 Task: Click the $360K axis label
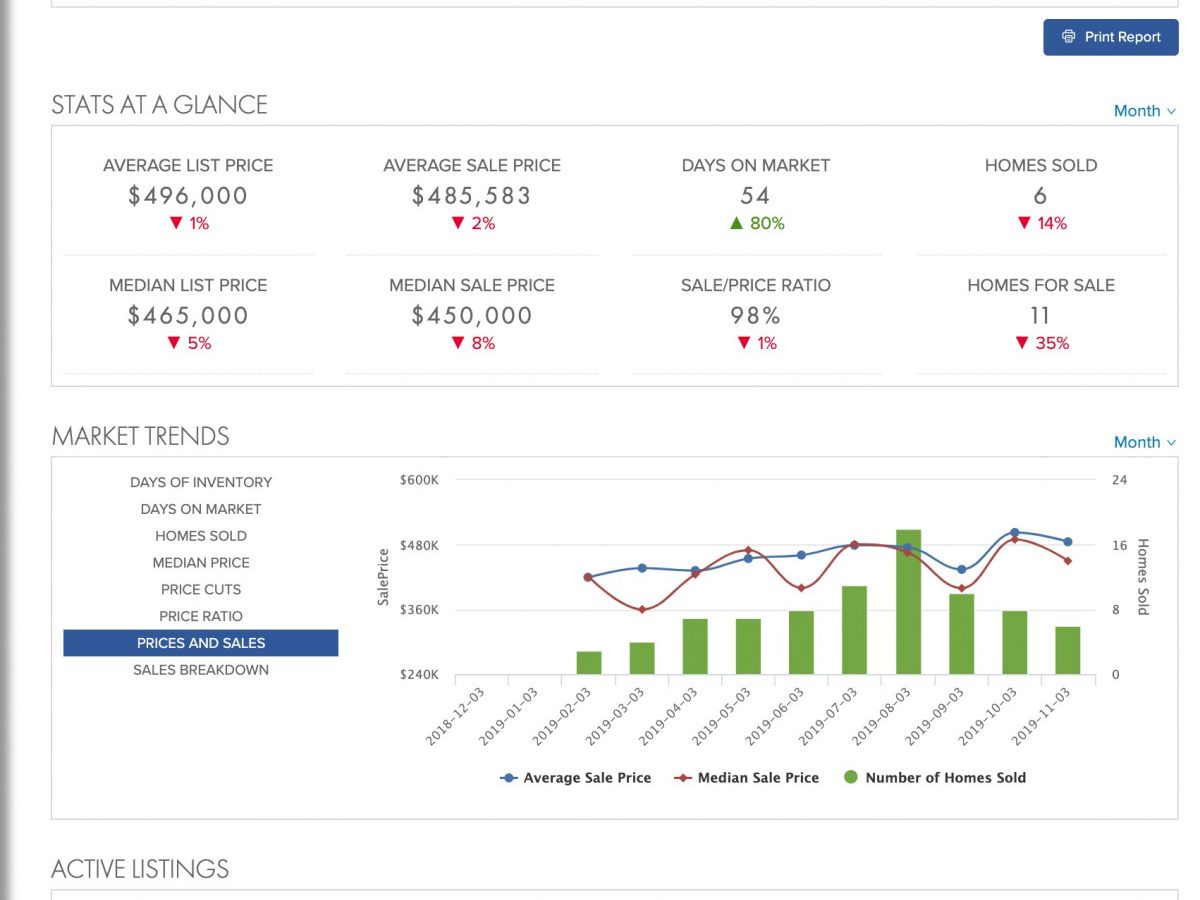click(x=419, y=610)
